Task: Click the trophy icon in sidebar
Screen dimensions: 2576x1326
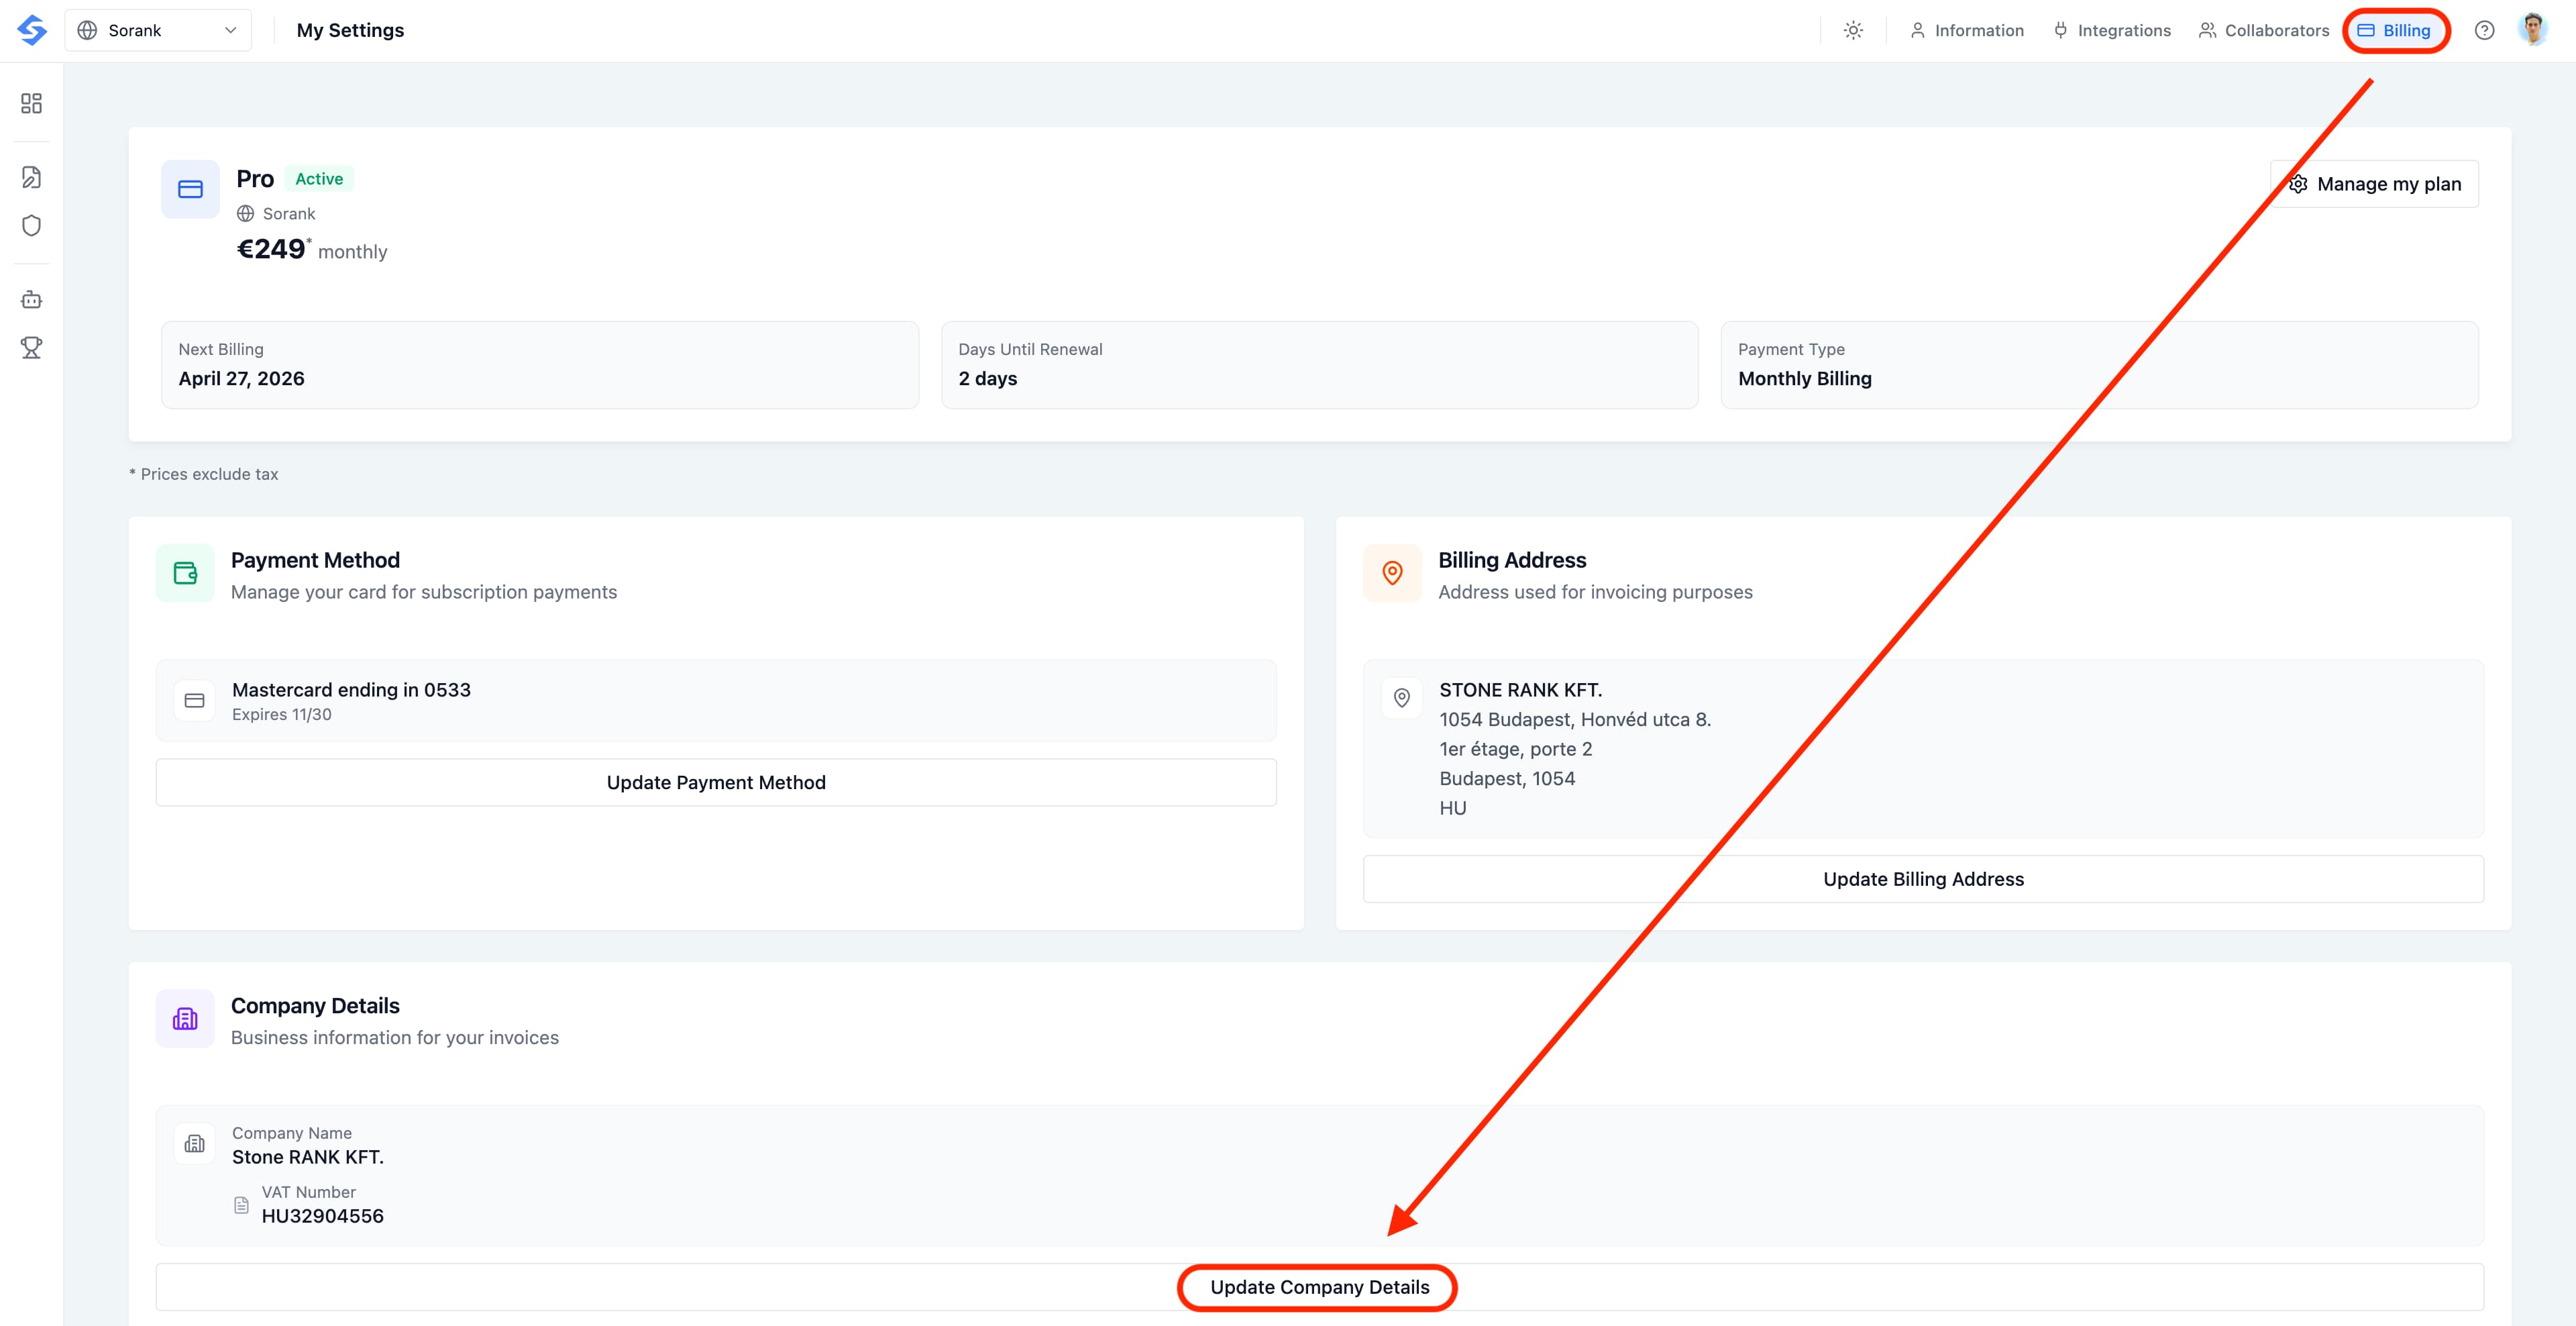Action: (x=32, y=348)
